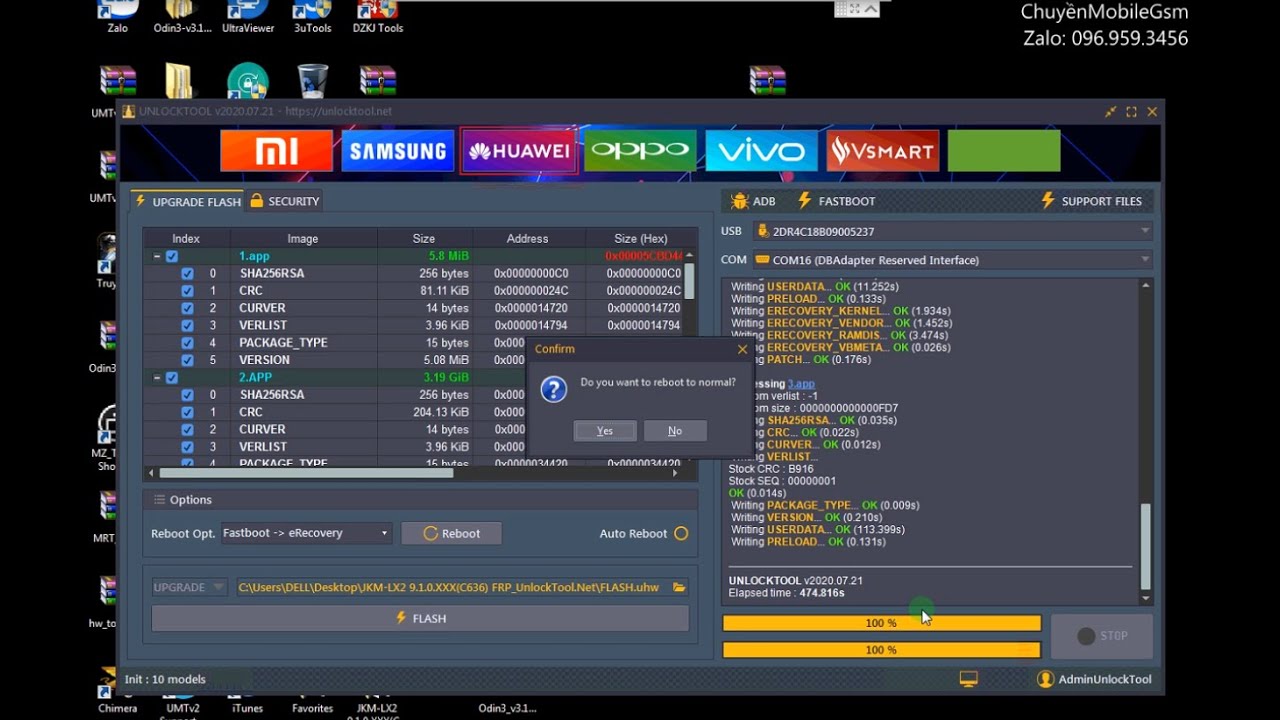
Task: Uncheck the VERSION row checkbox
Action: click(187, 360)
